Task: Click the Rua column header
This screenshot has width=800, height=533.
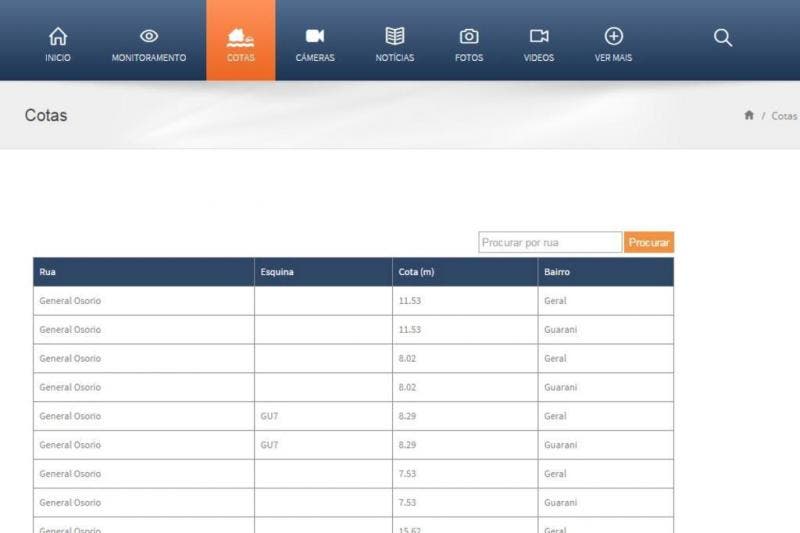Action: pyautogui.click(x=48, y=272)
